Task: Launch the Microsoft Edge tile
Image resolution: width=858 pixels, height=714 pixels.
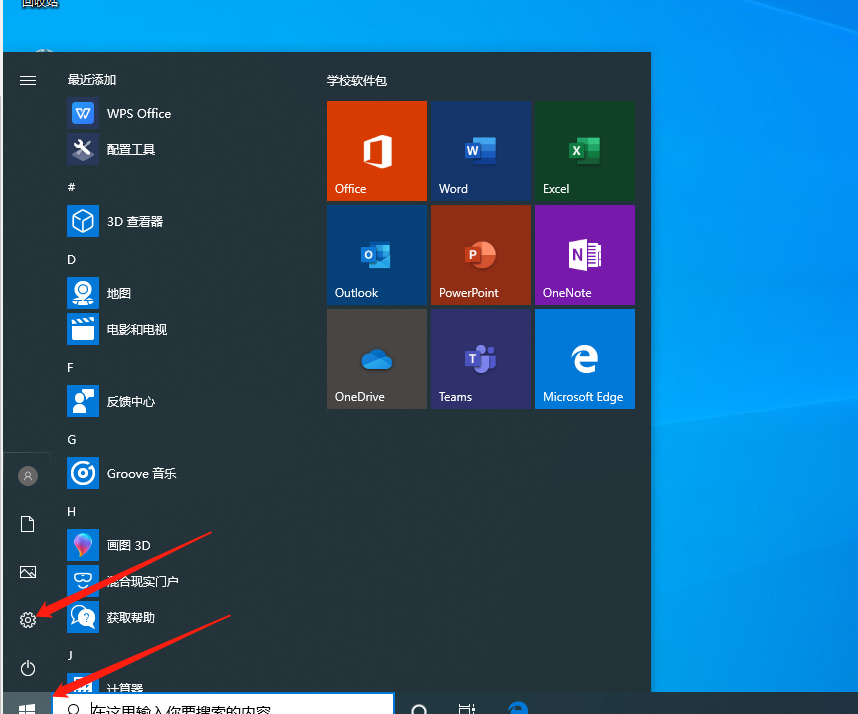Action: point(584,359)
